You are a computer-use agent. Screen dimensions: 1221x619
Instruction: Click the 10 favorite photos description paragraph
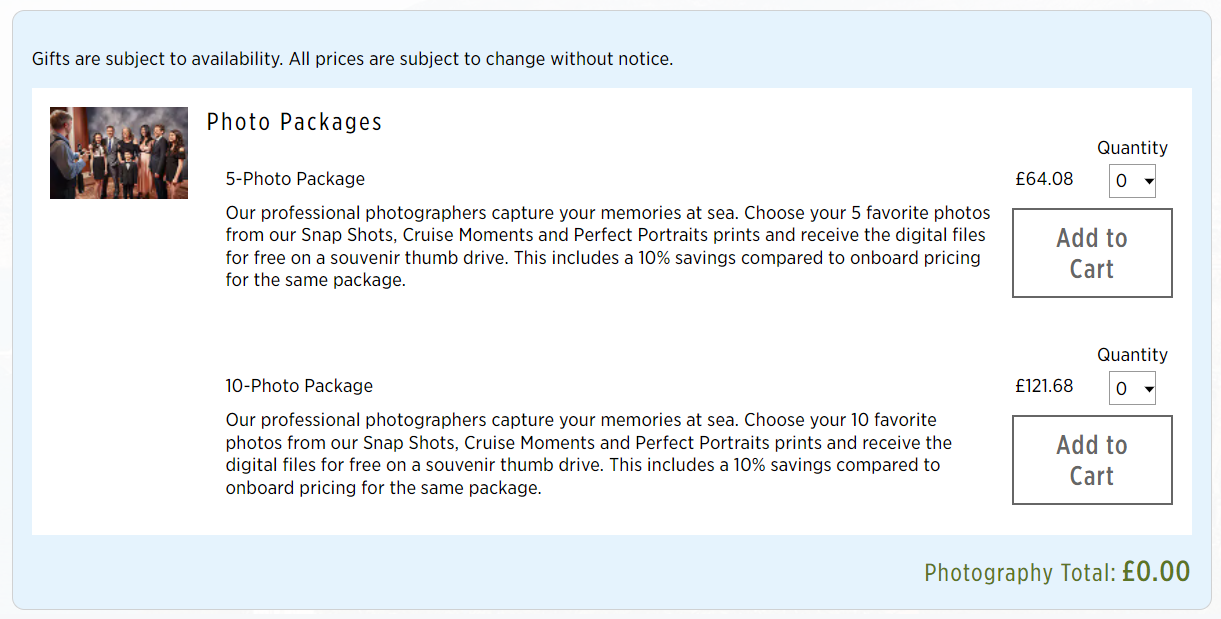(x=588, y=454)
